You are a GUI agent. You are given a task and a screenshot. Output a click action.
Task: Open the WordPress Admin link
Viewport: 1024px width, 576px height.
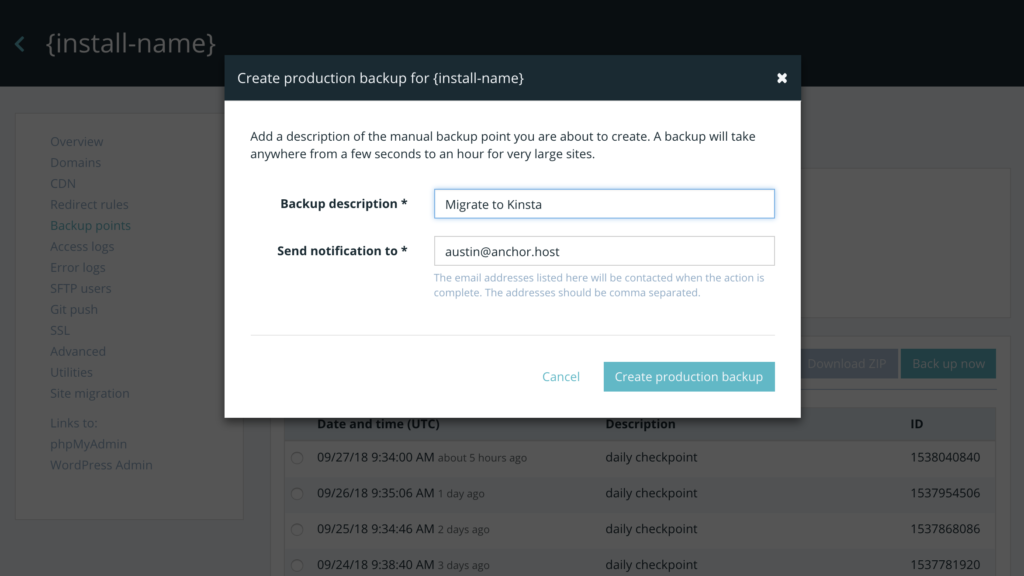click(101, 465)
